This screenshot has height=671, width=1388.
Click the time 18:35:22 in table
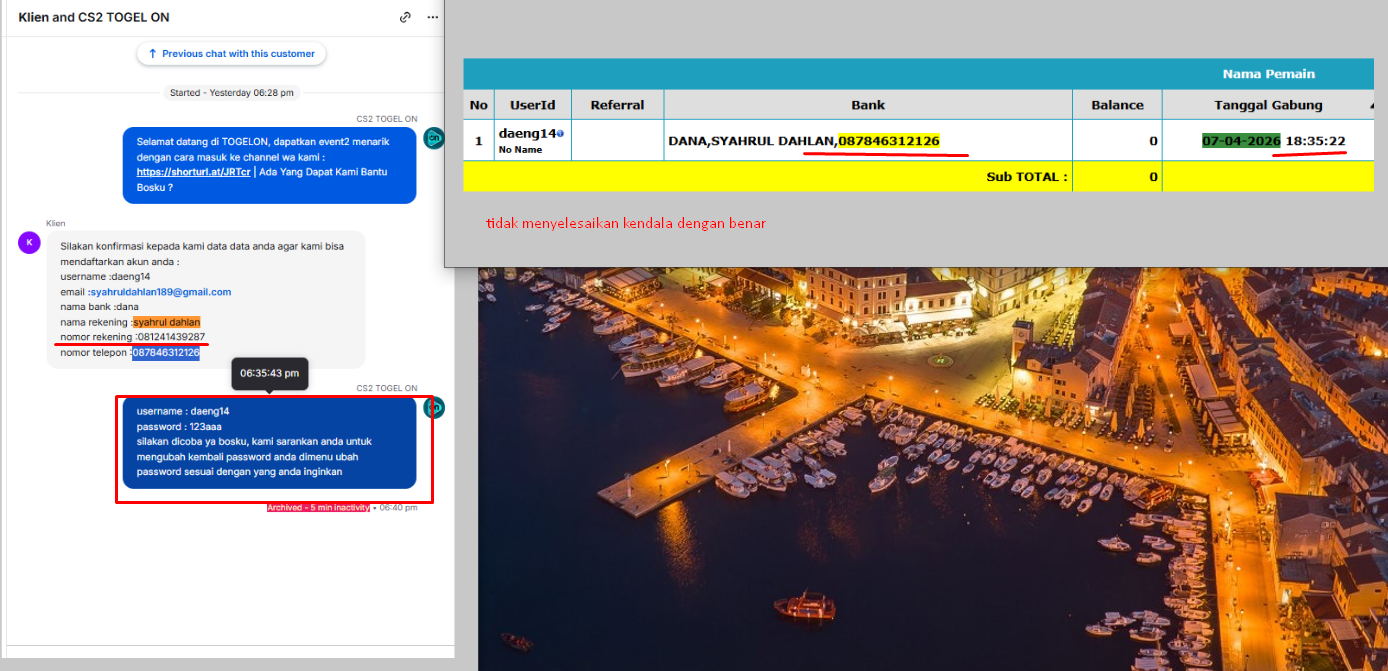coord(1316,141)
